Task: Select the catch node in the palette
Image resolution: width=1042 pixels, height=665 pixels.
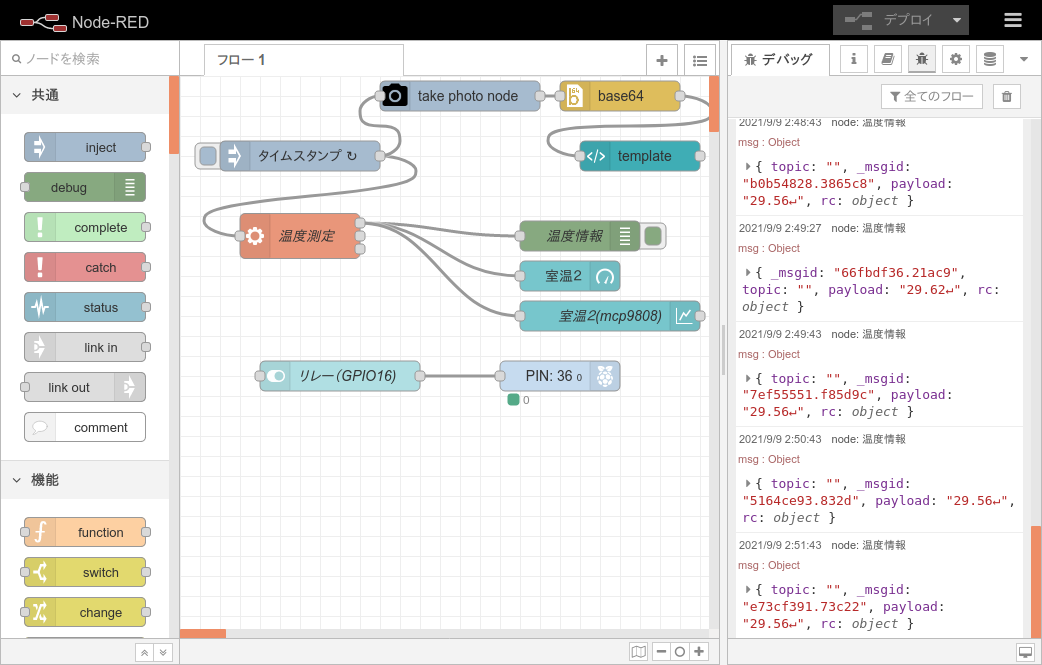Action: point(85,267)
